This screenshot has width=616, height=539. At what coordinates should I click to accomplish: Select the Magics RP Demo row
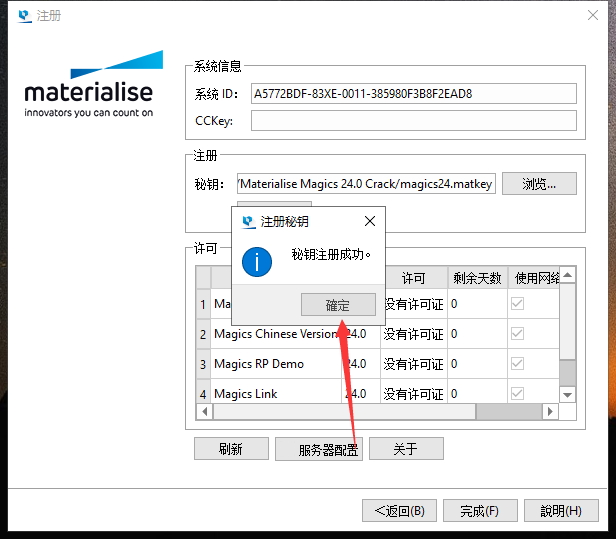[260, 364]
